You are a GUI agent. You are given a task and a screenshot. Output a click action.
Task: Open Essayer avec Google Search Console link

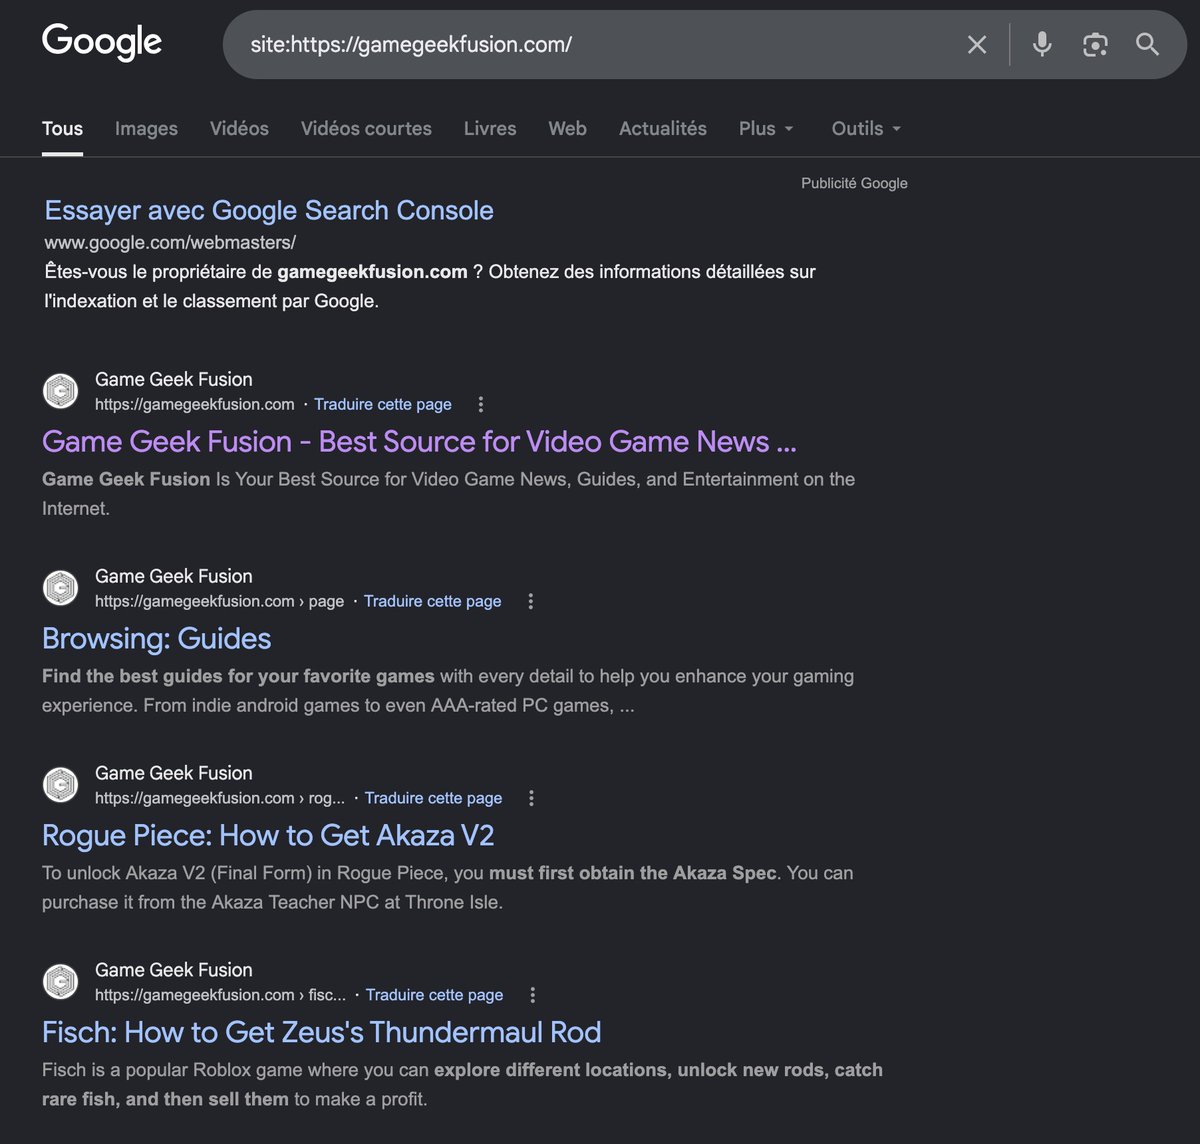point(269,210)
